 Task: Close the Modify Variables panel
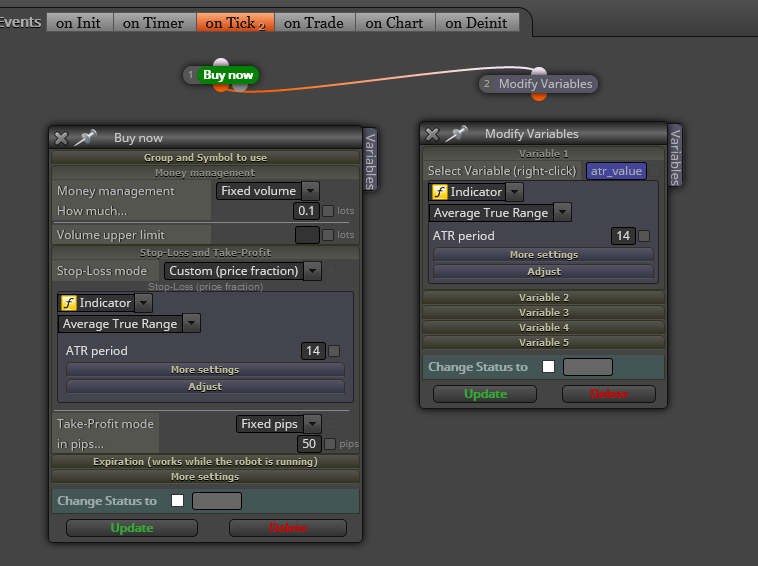[x=432, y=134]
